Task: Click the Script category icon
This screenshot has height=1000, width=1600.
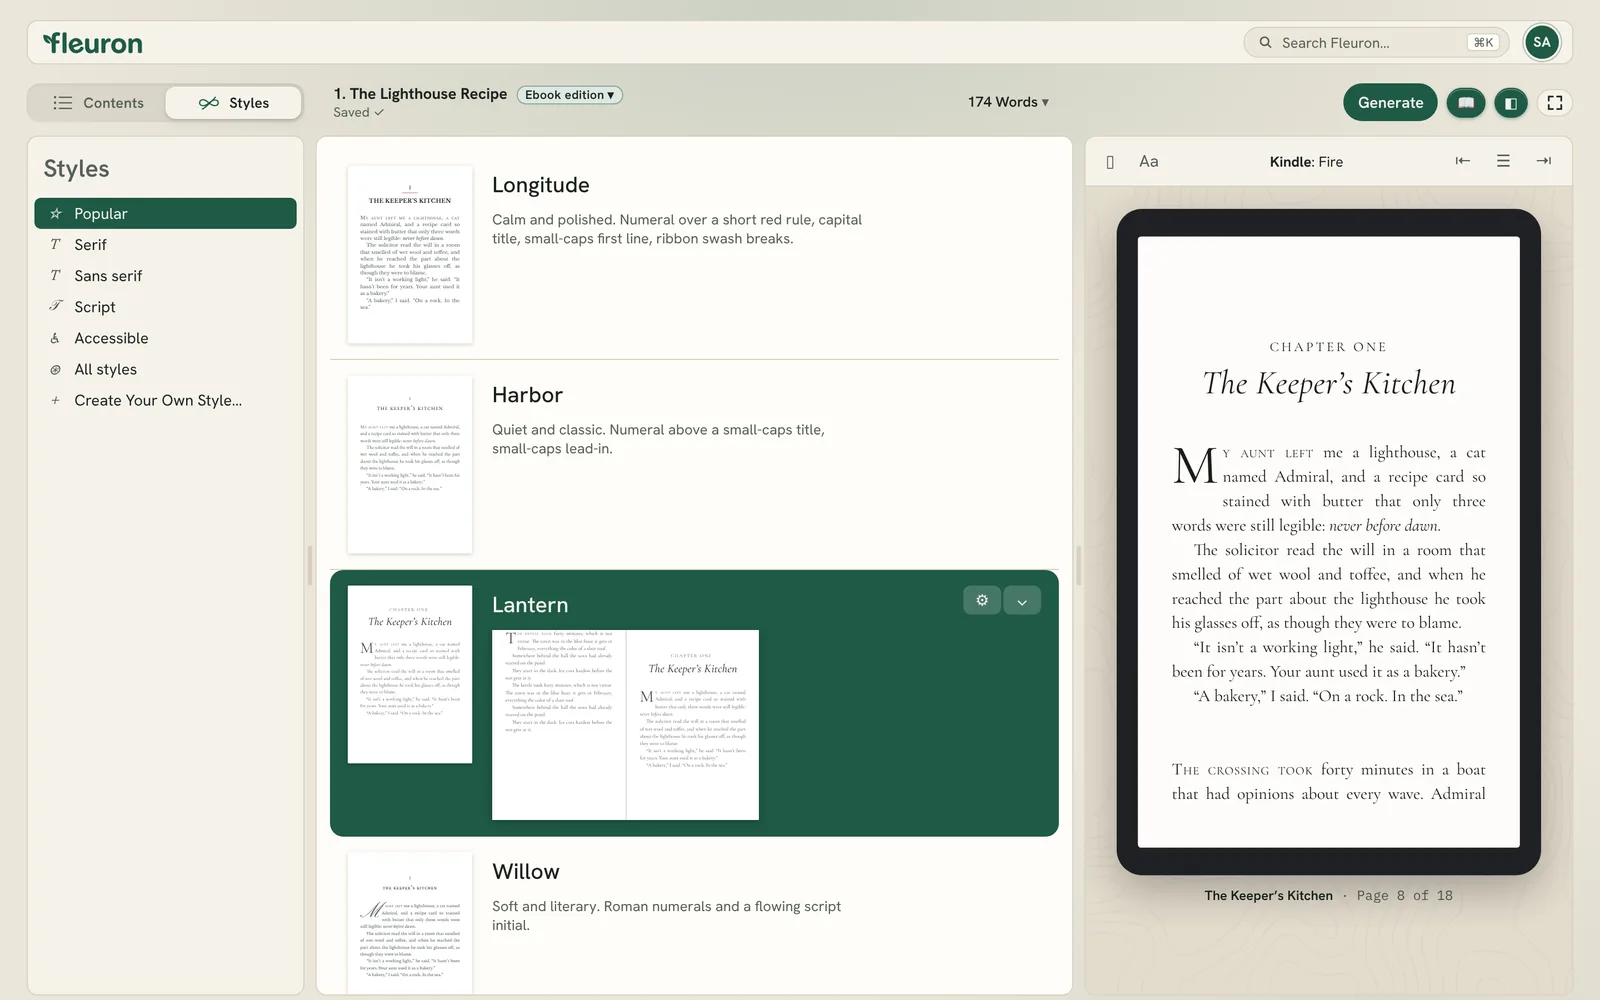Action: [55, 306]
